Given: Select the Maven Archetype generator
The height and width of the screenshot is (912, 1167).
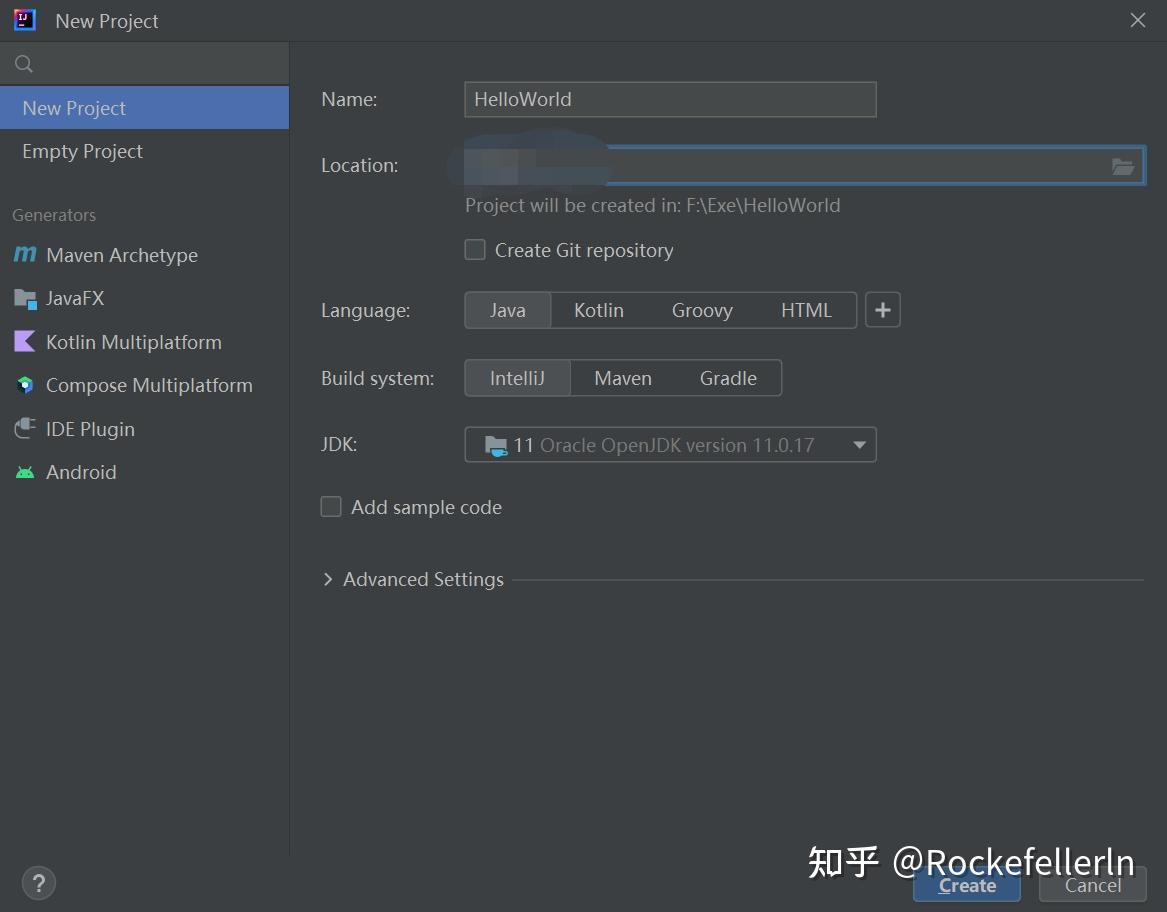Looking at the screenshot, I should click(120, 255).
